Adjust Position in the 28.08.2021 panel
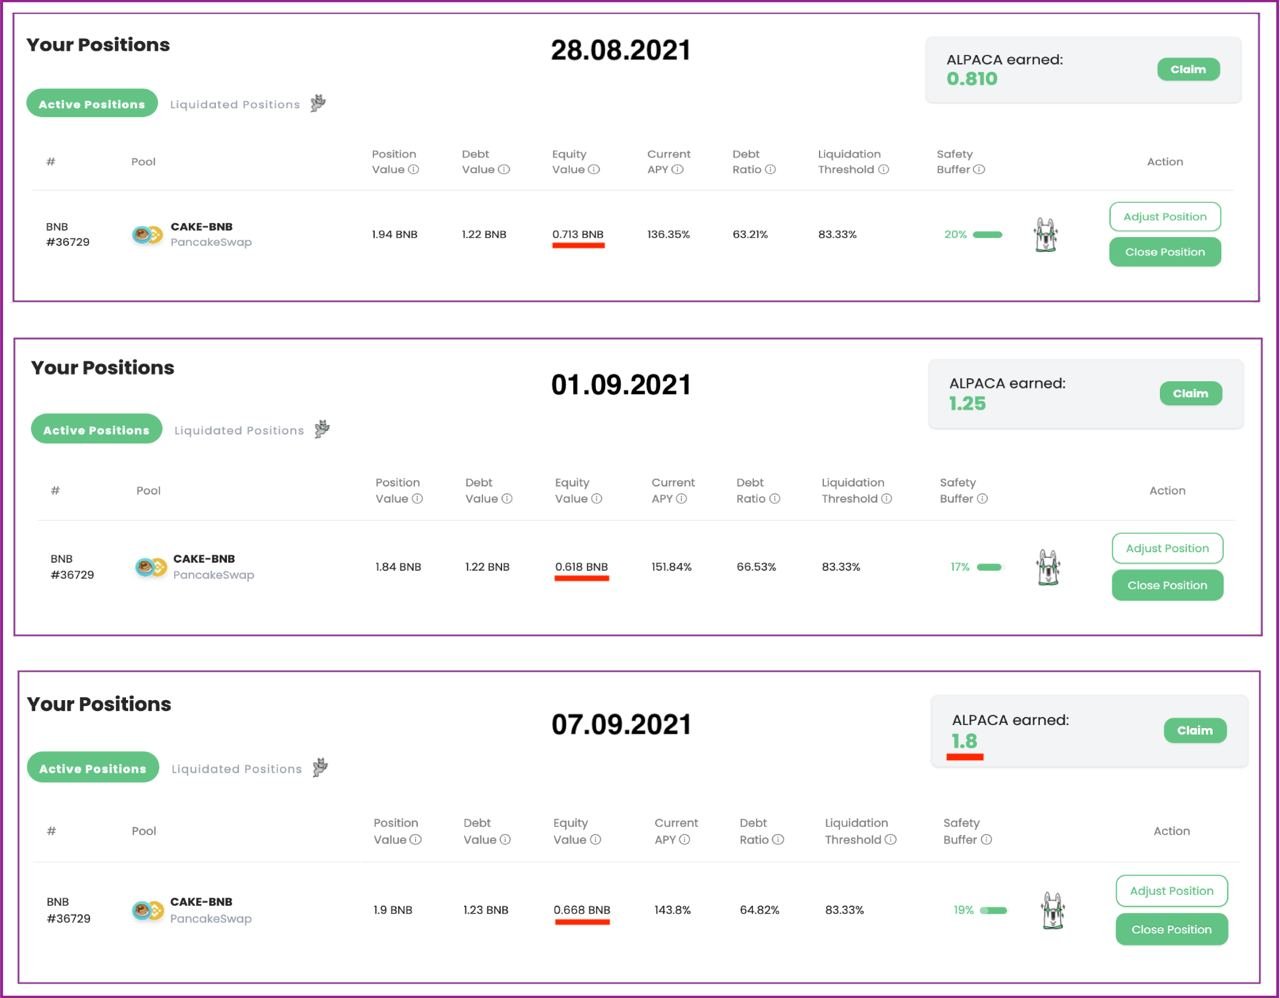1280x998 pixels. click(x=1164, y=217)
